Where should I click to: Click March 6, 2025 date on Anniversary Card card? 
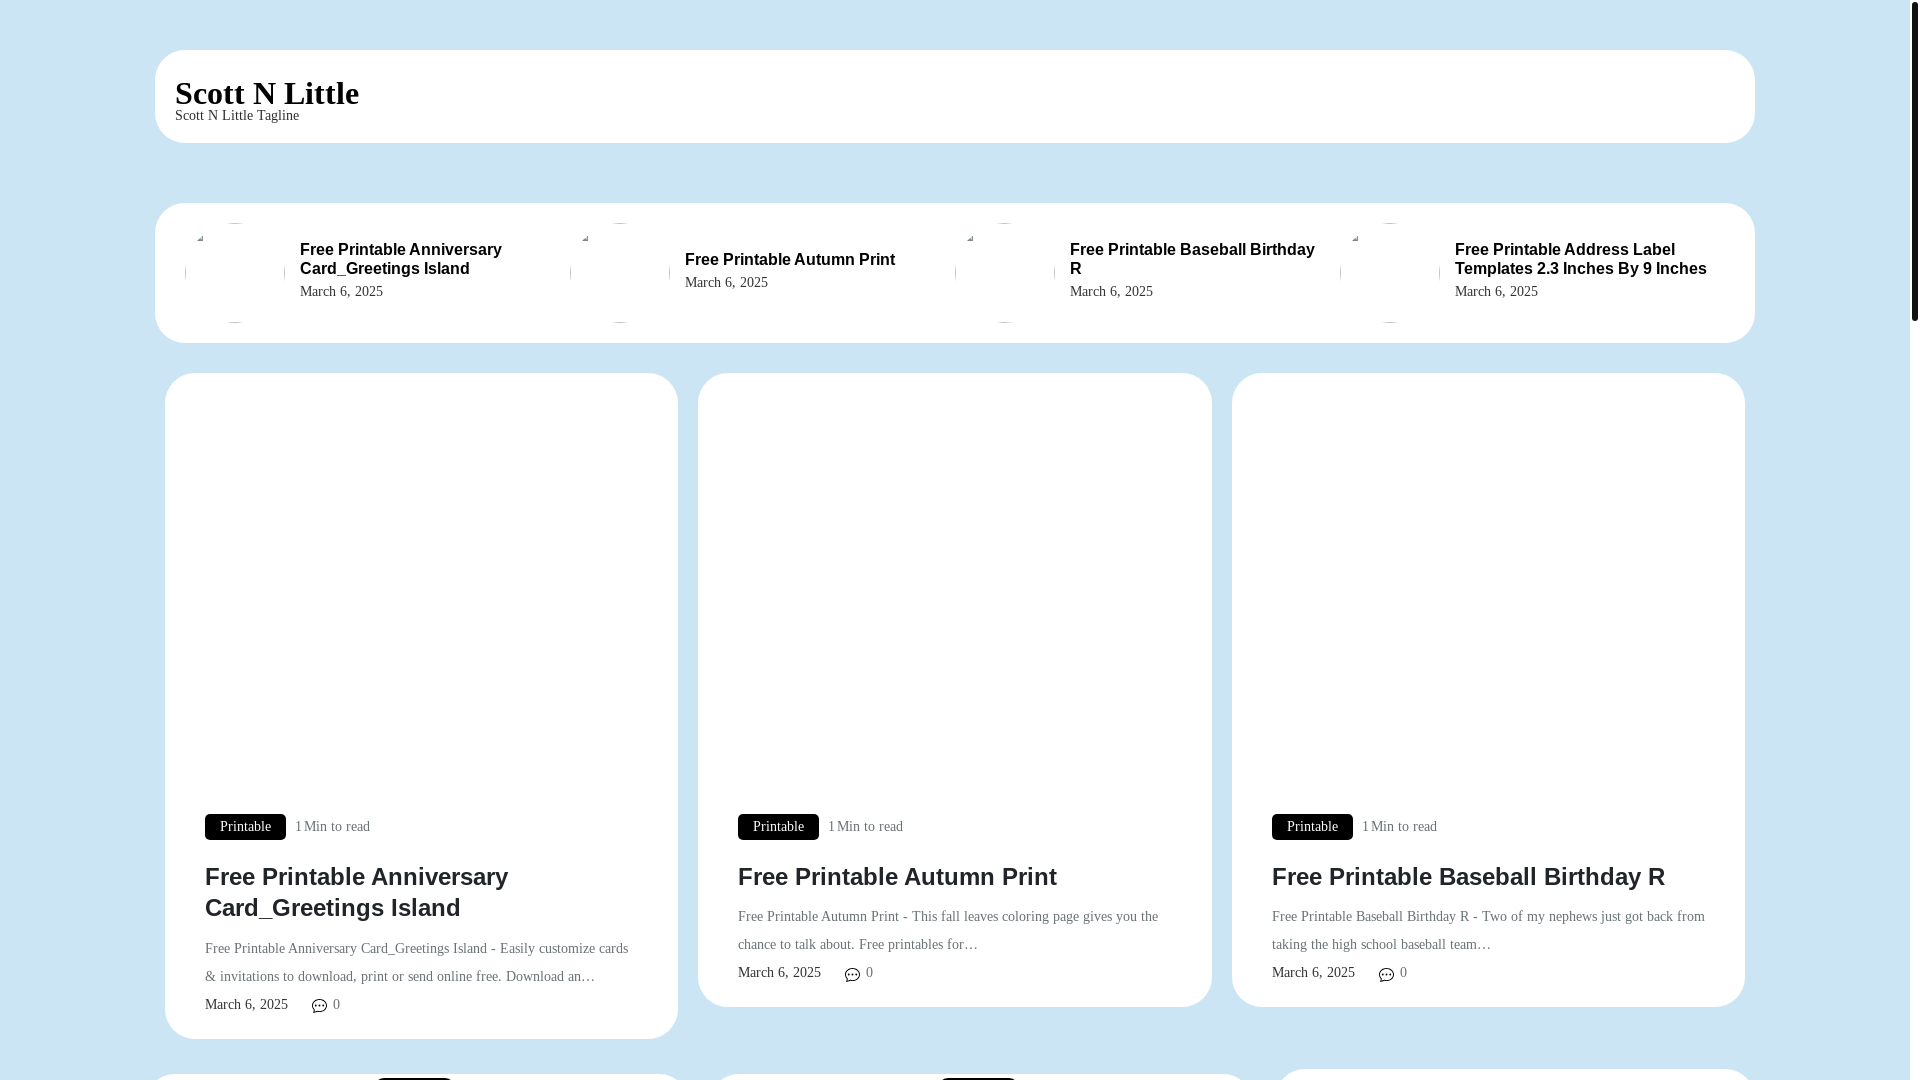[x=246, y=1005]
